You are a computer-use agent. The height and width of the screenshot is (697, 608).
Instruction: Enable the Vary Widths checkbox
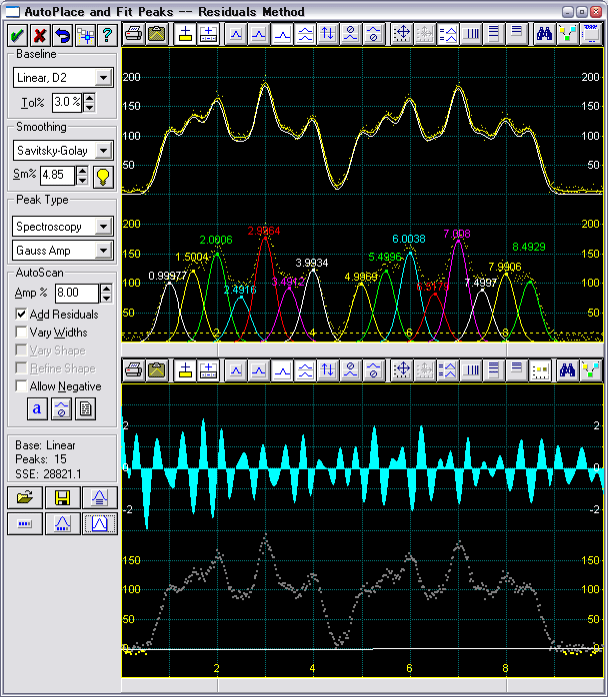(x=22, y=332)
